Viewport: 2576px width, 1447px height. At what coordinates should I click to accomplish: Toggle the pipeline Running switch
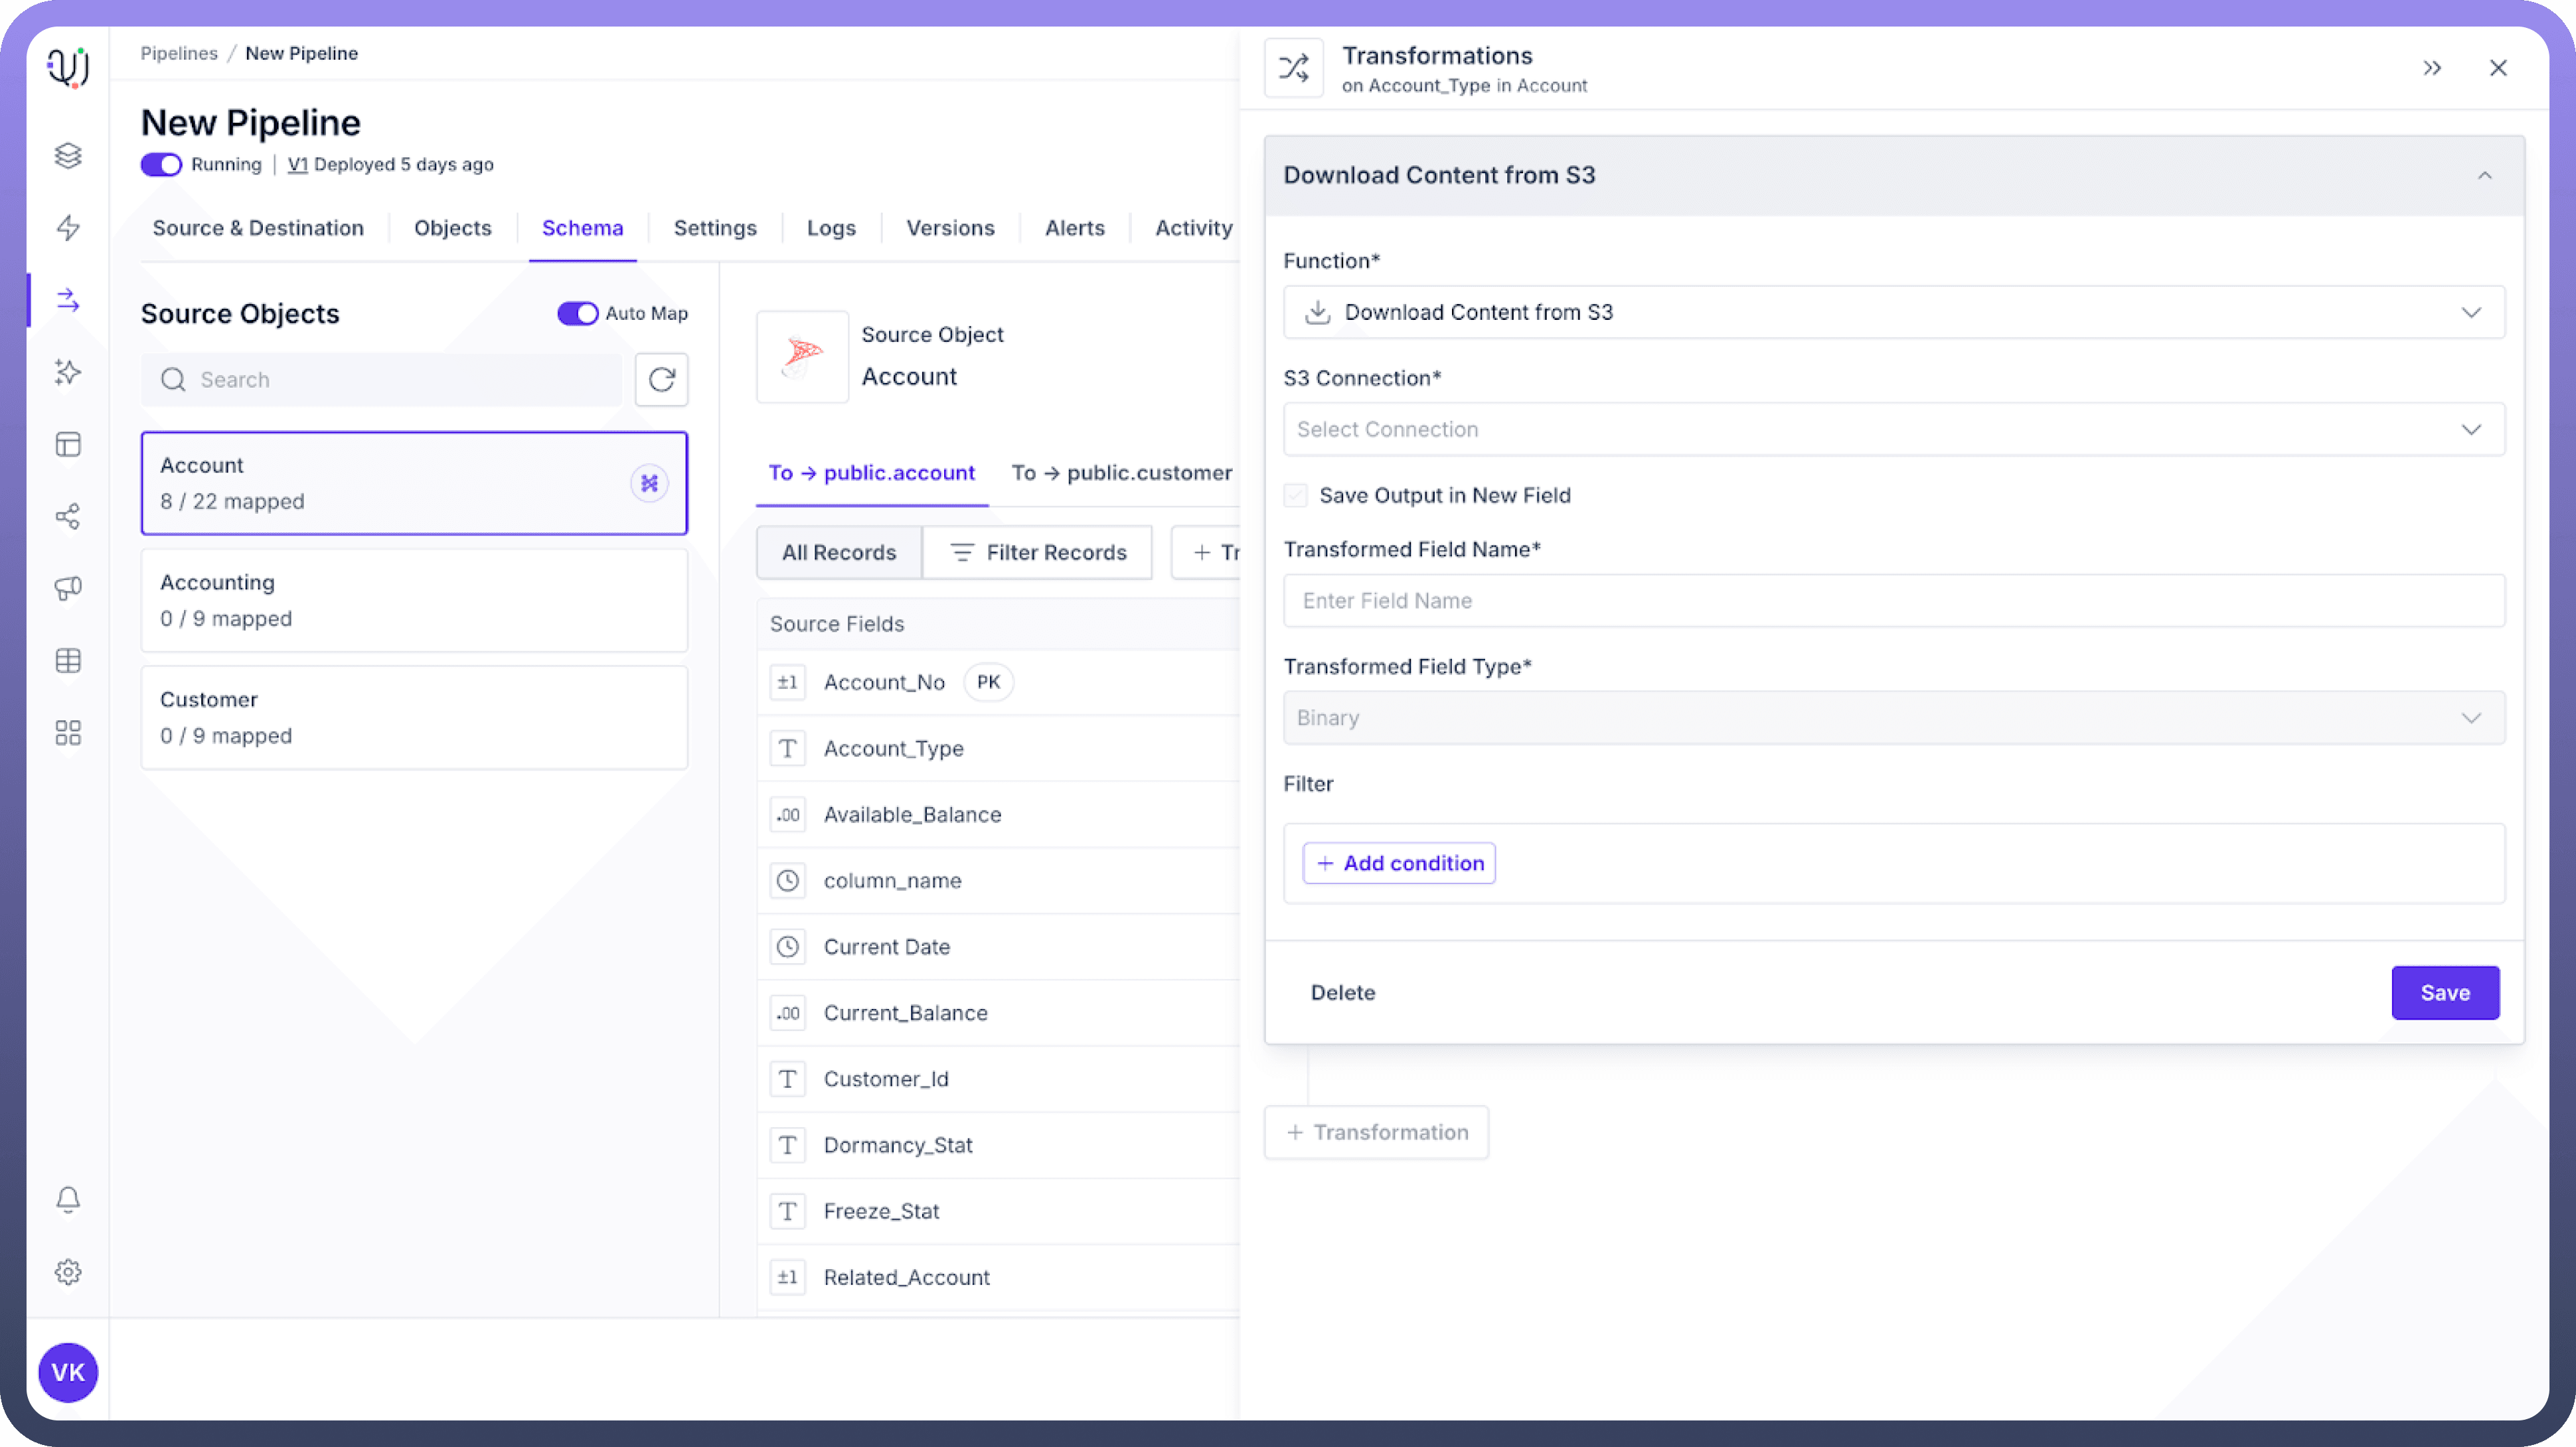(161, 164)
